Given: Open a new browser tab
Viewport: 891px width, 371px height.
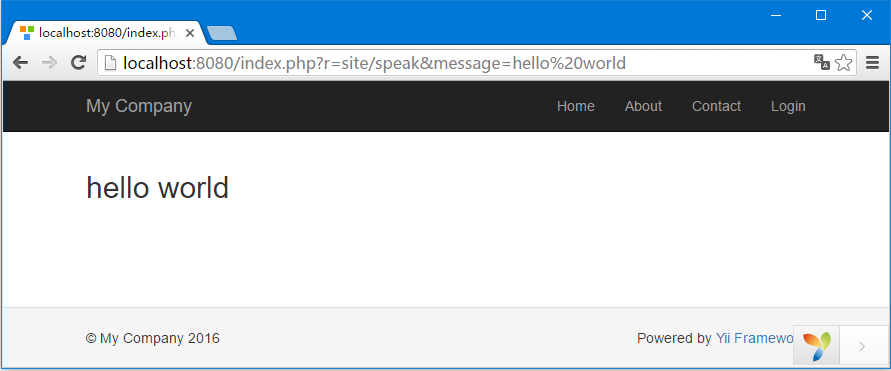Looking at the screenshot, I should [x=222, y=34].
